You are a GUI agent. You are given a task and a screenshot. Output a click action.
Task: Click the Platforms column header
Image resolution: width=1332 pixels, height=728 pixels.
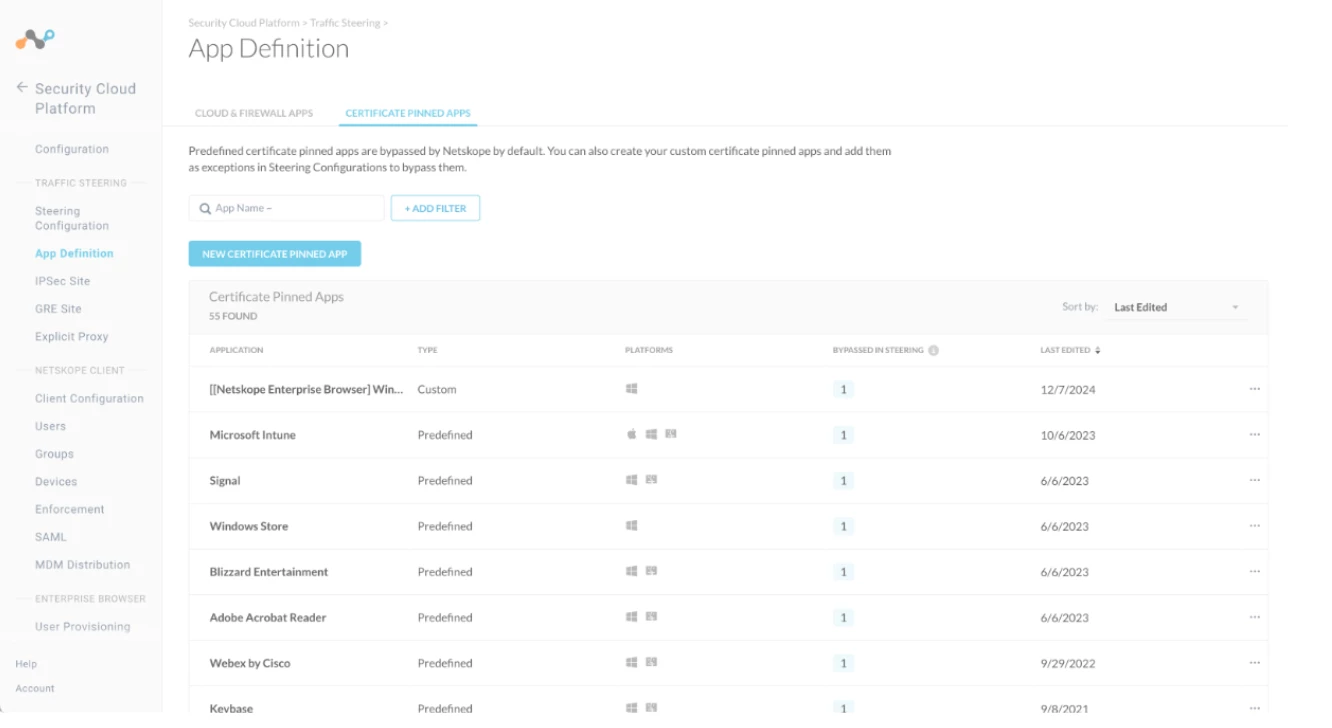(649, 351)
